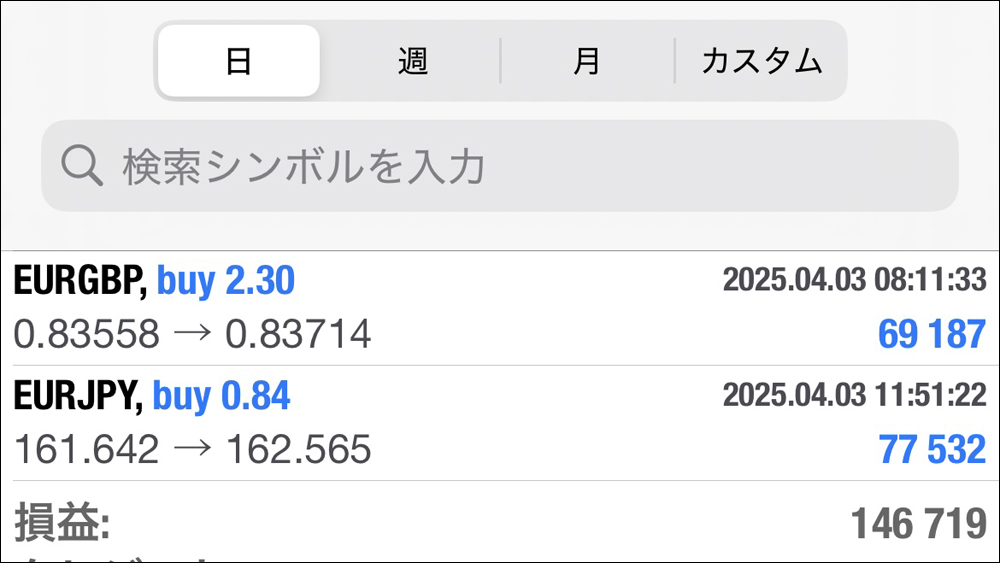Tap the EURJPY profit value 77 532
Screen dimensions: 1000x563
932,450
